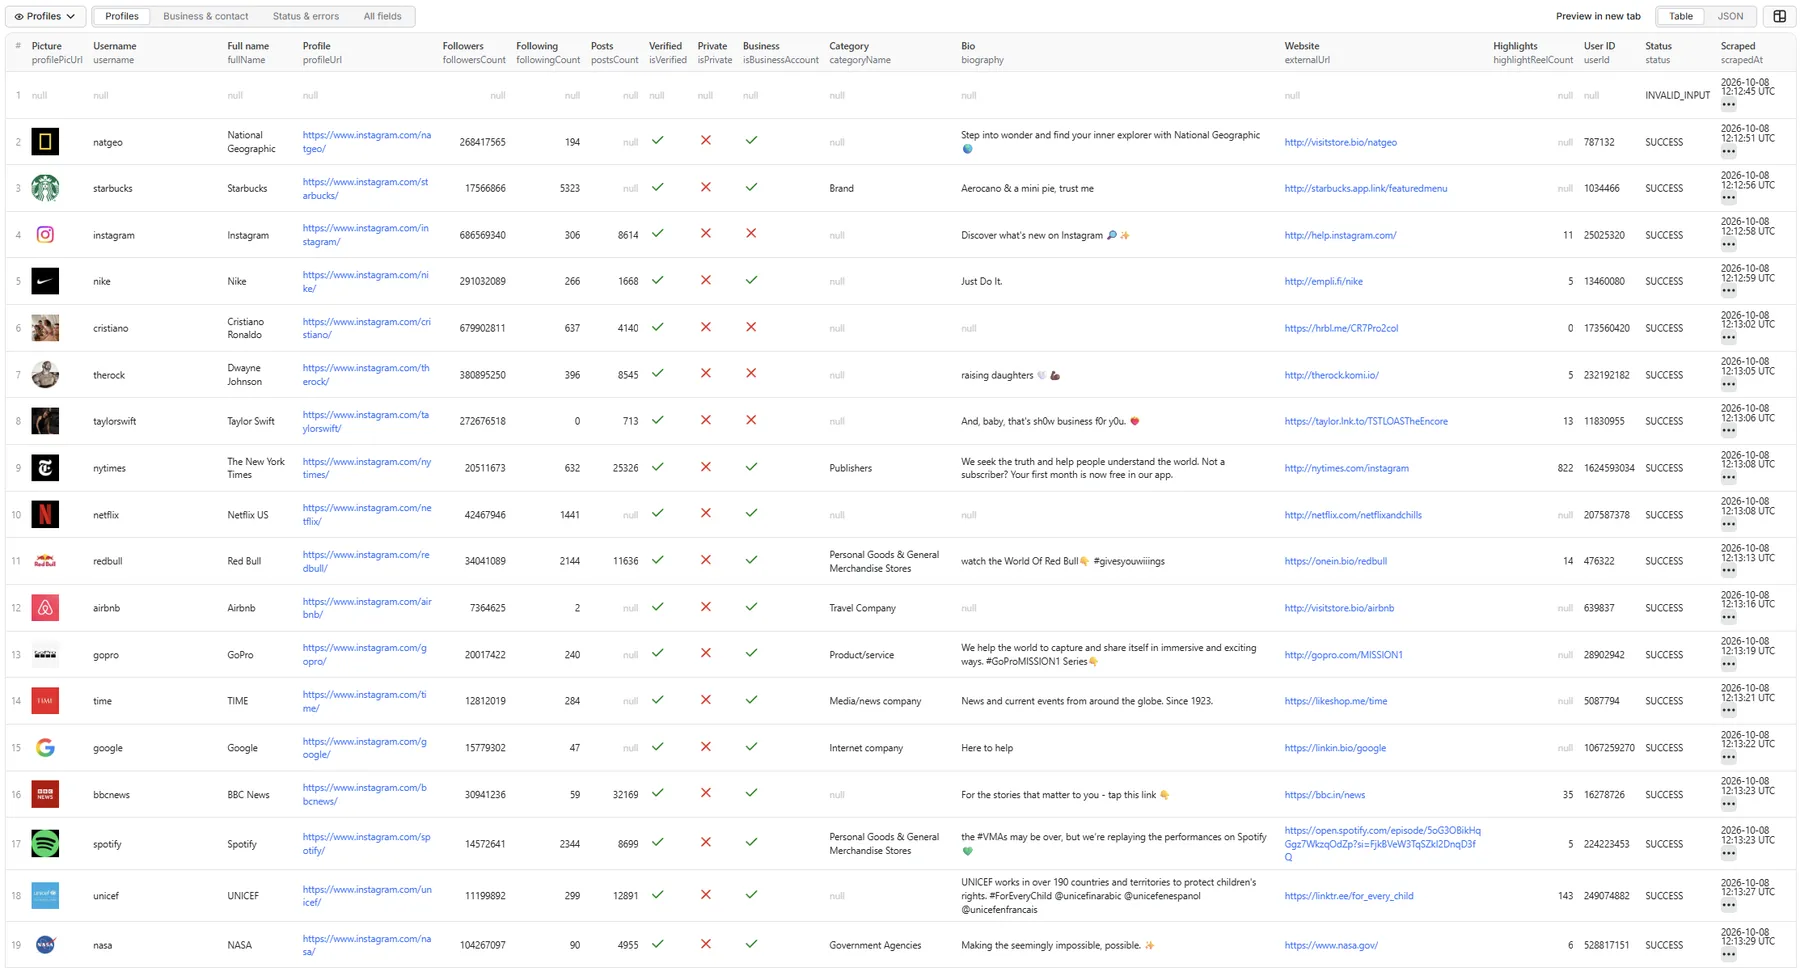Open the natgeo Instagram profile URL
1800x968 pixels.
pos(367,142)
